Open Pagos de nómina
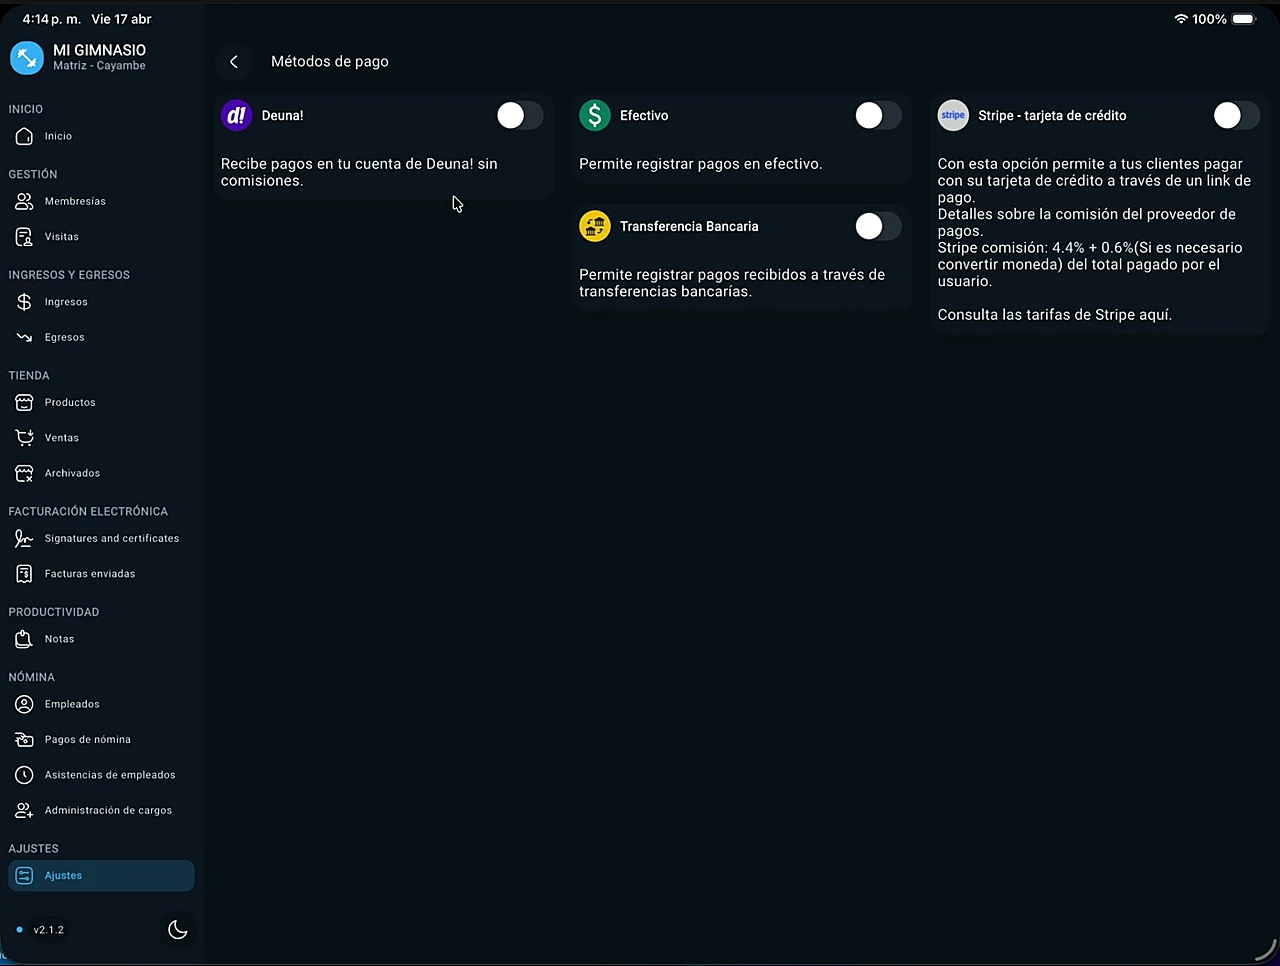The width and height of the screenshot is (1280, 966). (x=87, y=739)
